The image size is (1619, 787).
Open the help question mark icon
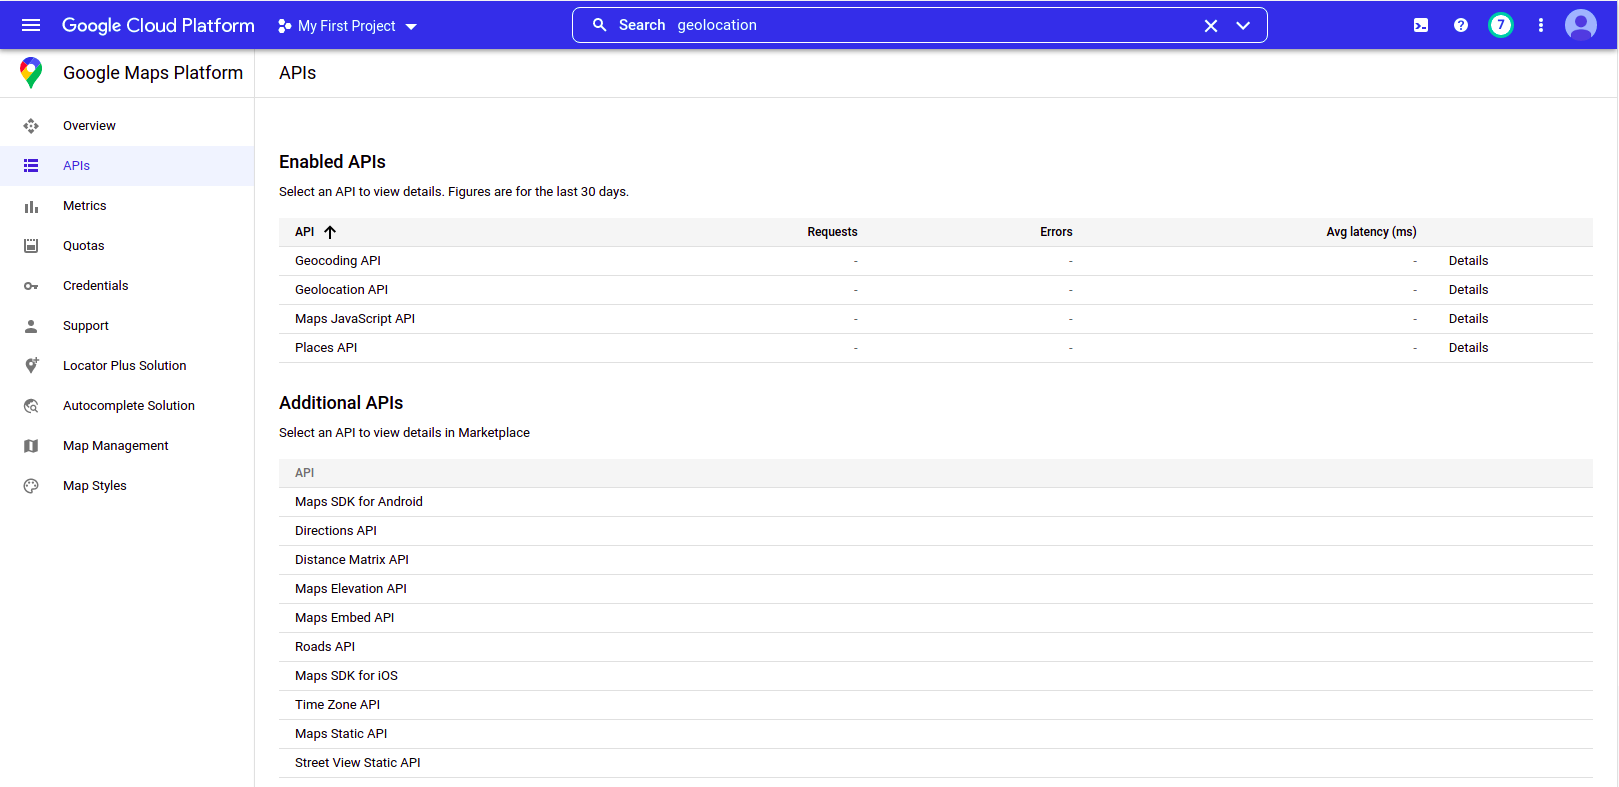(x=1461, y=25)
